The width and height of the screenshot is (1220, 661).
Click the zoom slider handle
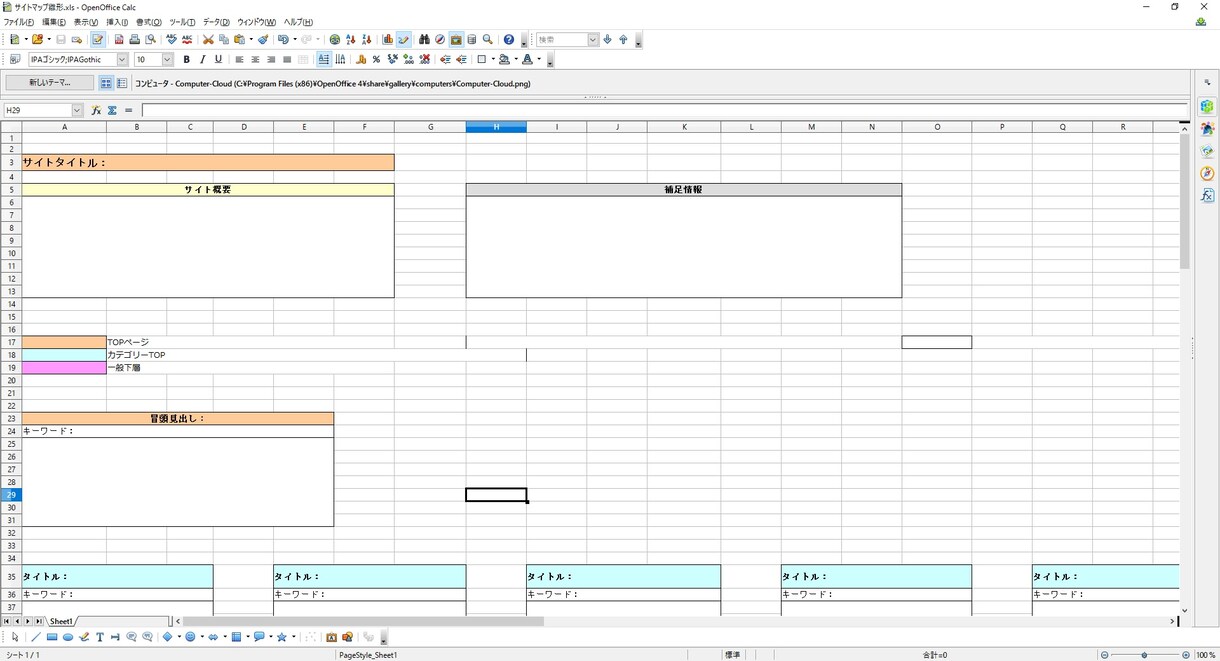pyautogui.click(x=1144, y=655)
